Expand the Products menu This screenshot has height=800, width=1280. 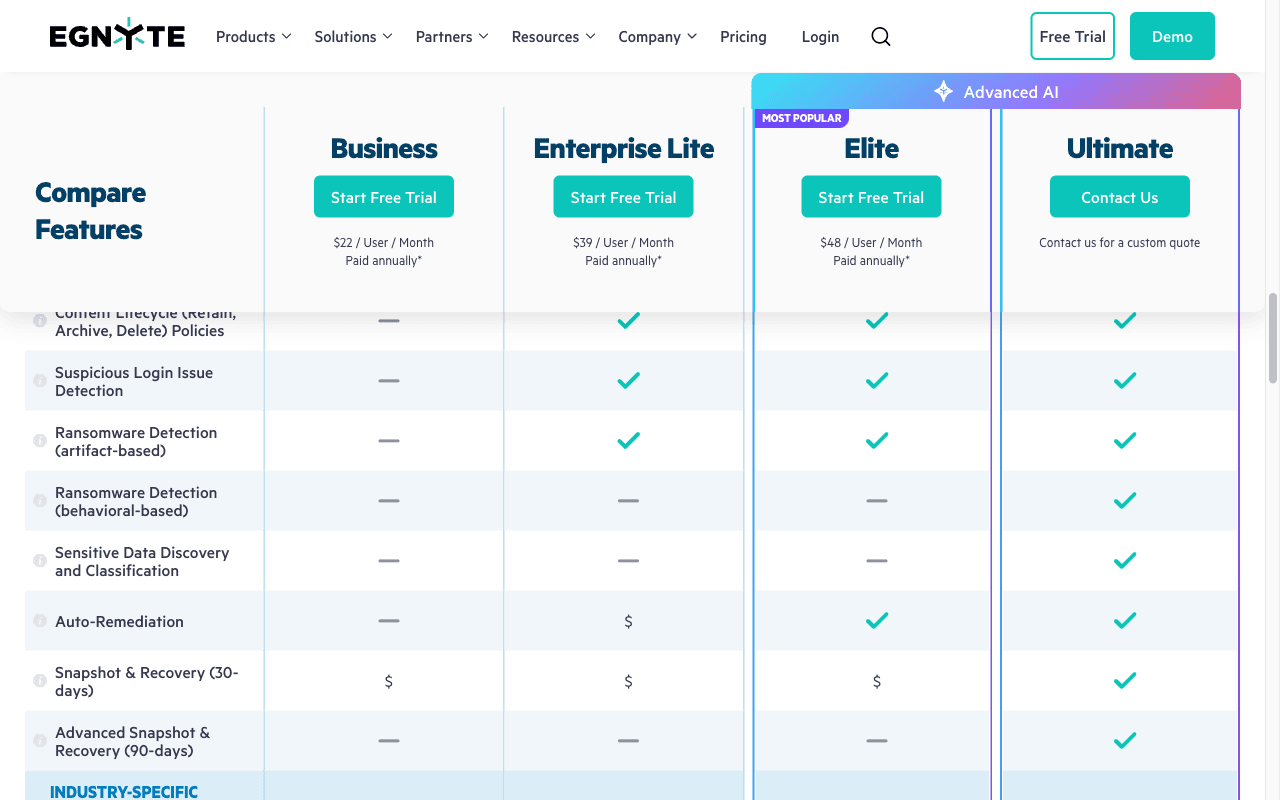[x=253, y=37]
